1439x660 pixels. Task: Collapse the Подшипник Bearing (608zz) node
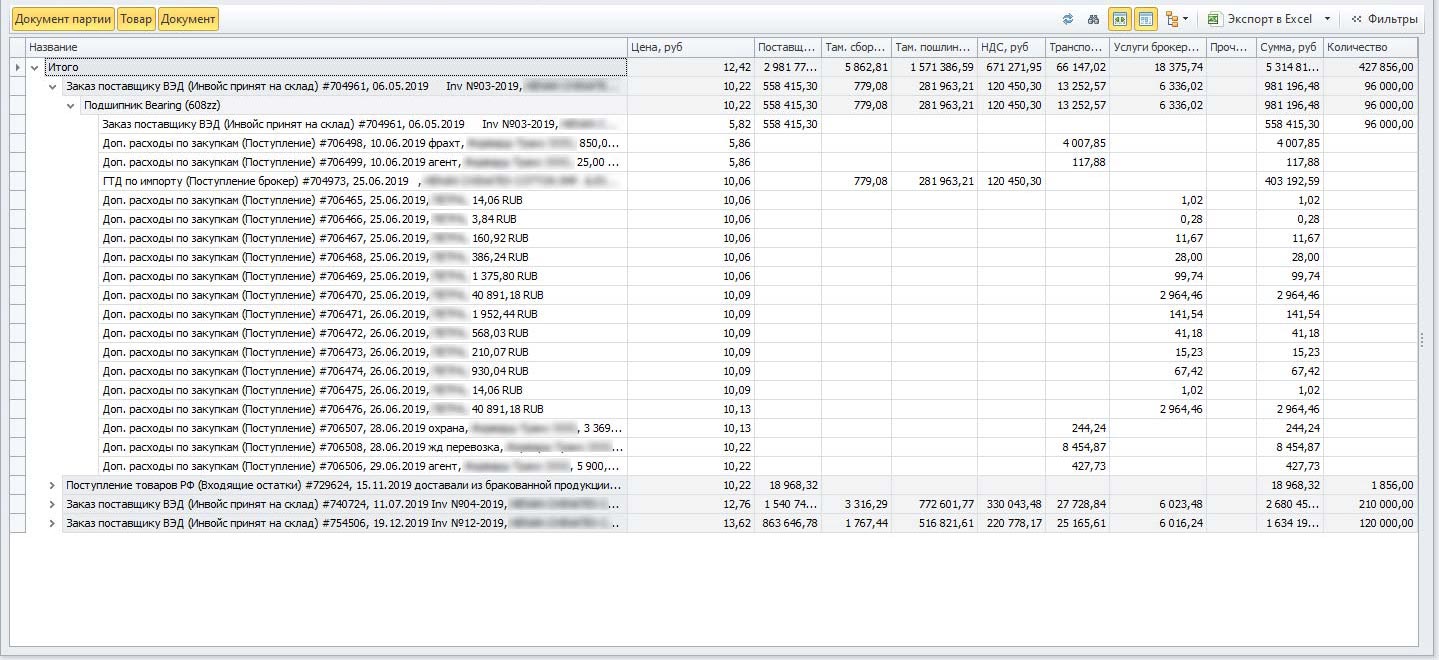(x=71, y=105)
